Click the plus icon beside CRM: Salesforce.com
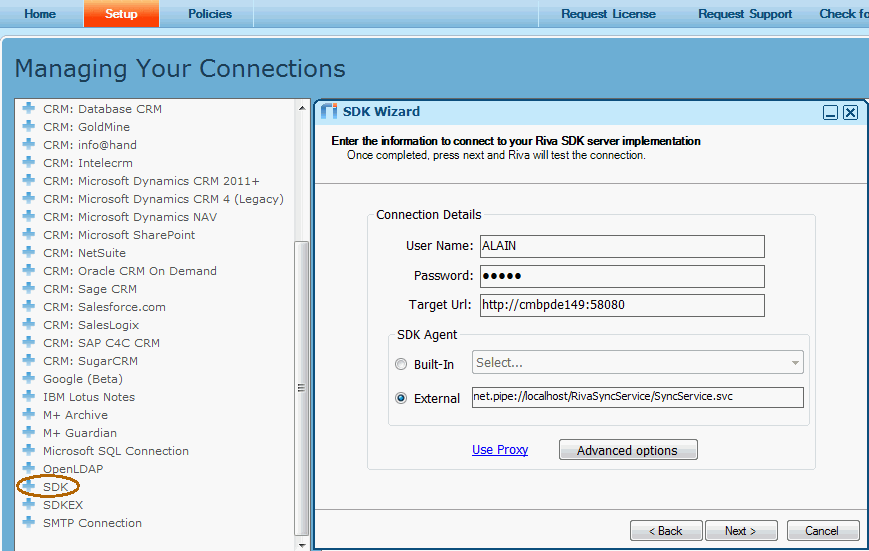The image size is (869, 551). (x=29, y=307)
